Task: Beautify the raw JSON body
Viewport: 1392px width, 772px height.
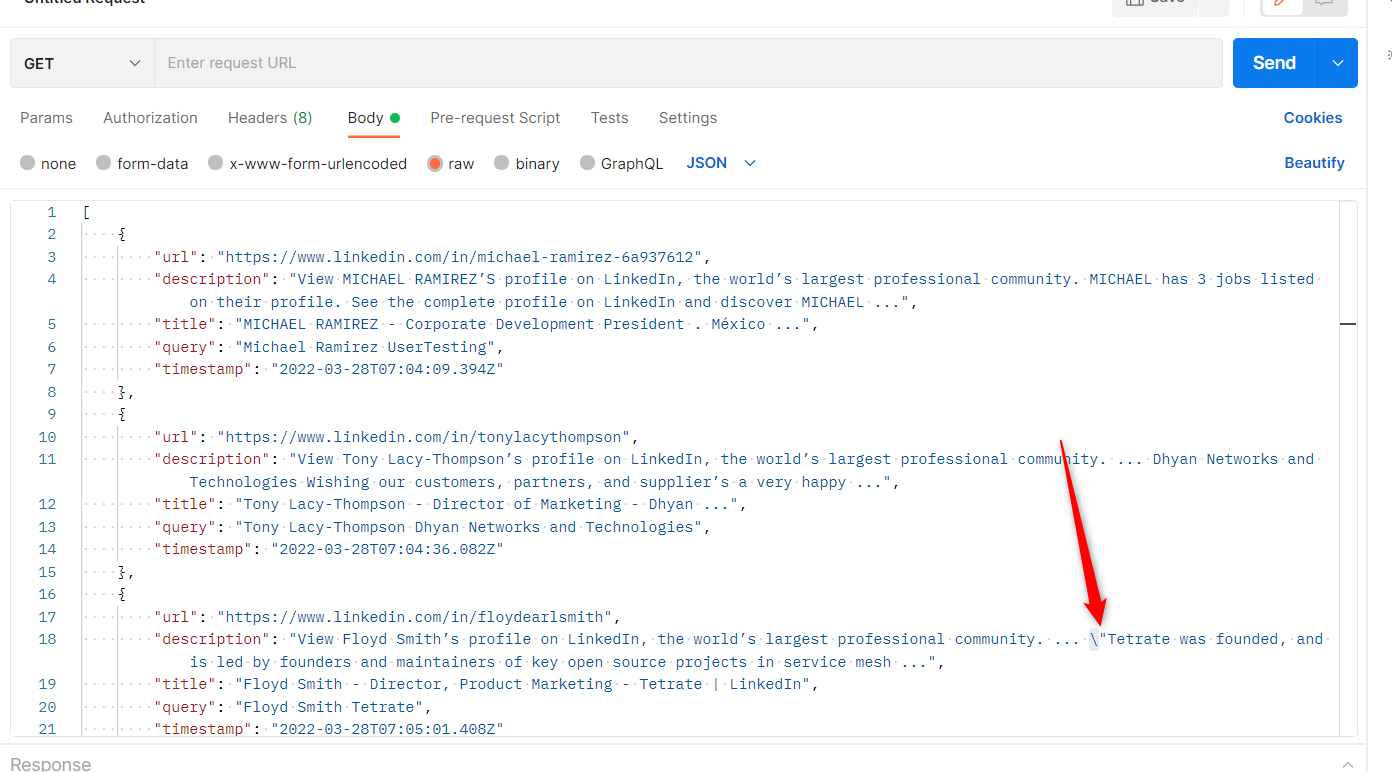Action: (x=1314, y=163)
